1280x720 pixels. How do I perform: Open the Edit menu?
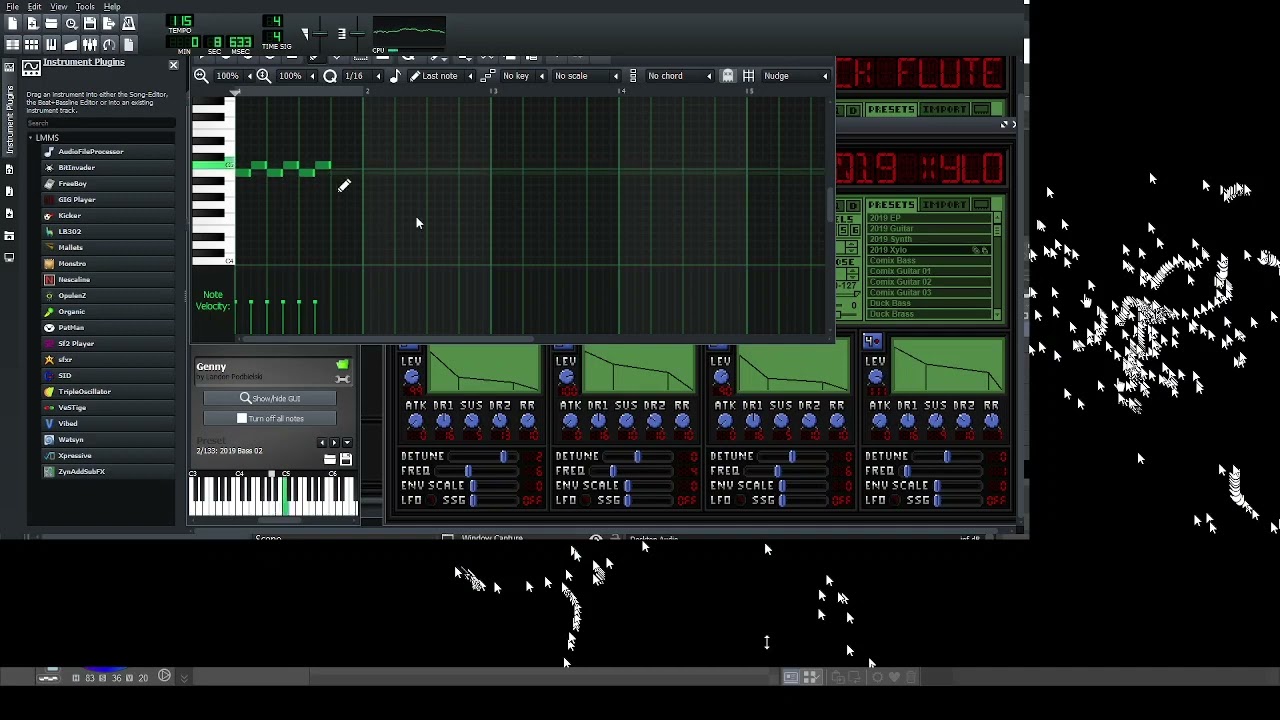point(35,7)
